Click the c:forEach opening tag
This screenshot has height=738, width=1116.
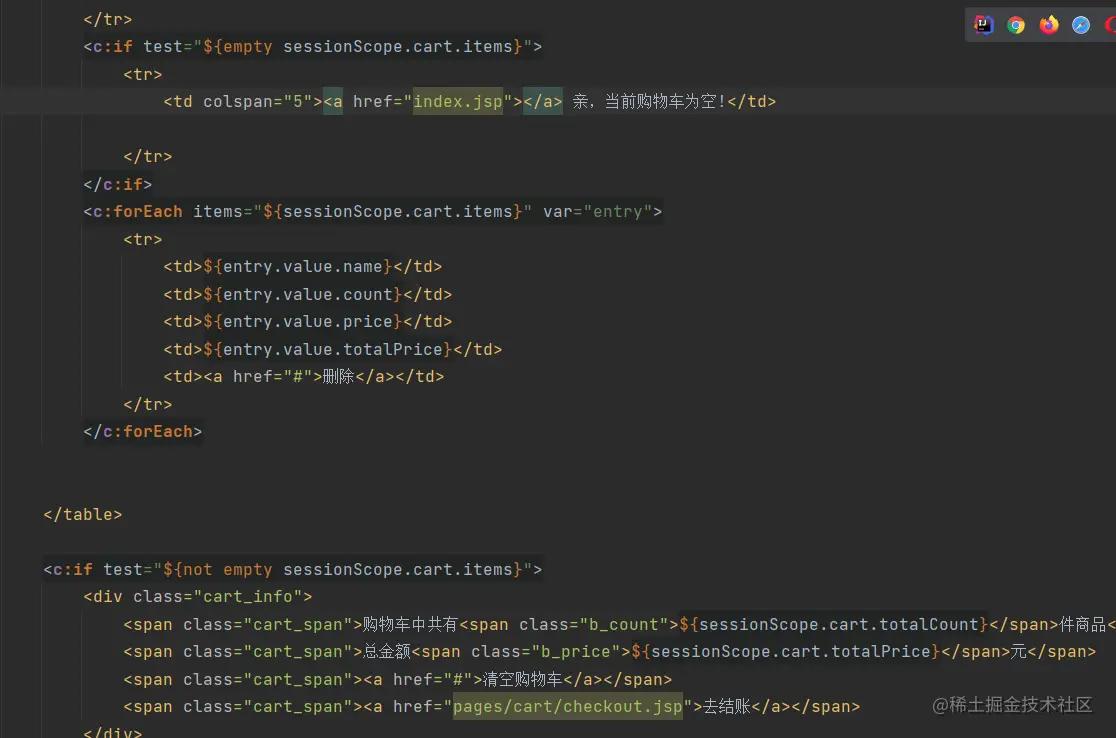click(x=372, y=212)
